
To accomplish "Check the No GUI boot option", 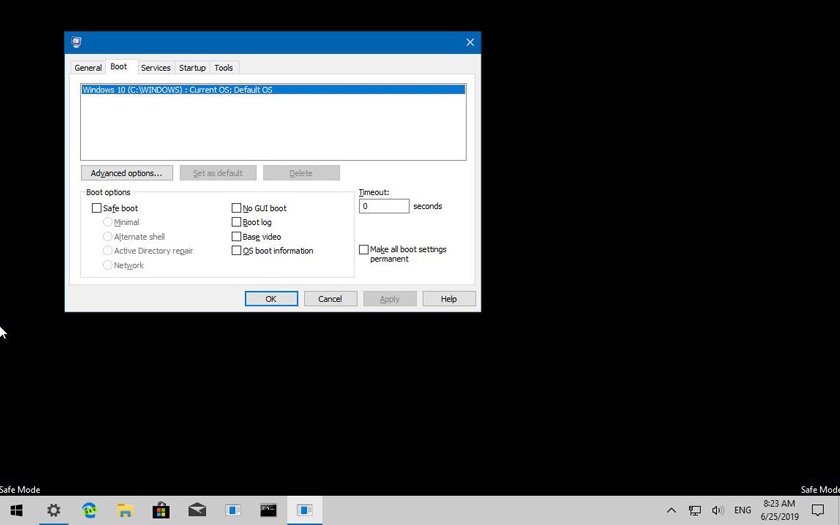I will 237,208.
